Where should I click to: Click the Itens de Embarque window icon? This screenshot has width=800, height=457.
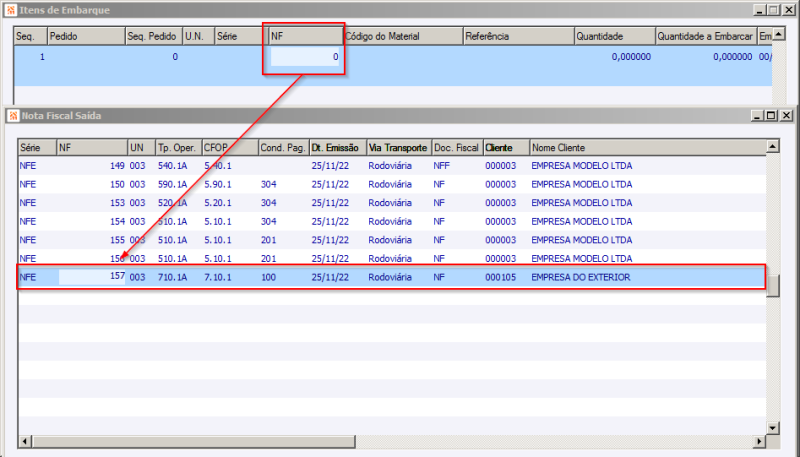click(x=11, y=10)
